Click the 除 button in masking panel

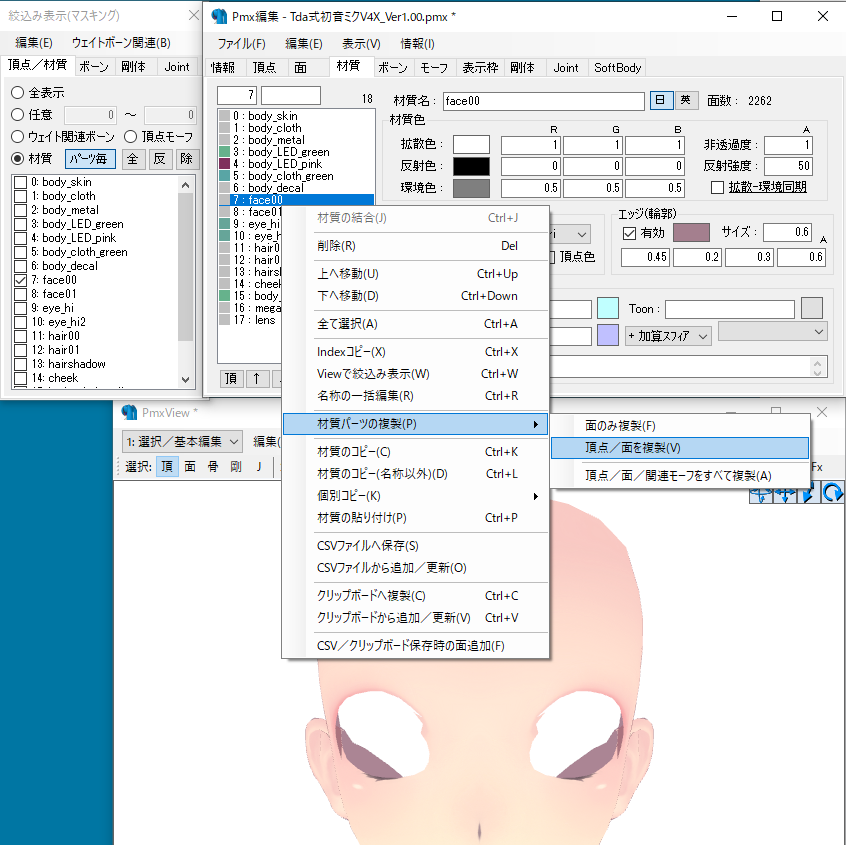tap(187, 159)
